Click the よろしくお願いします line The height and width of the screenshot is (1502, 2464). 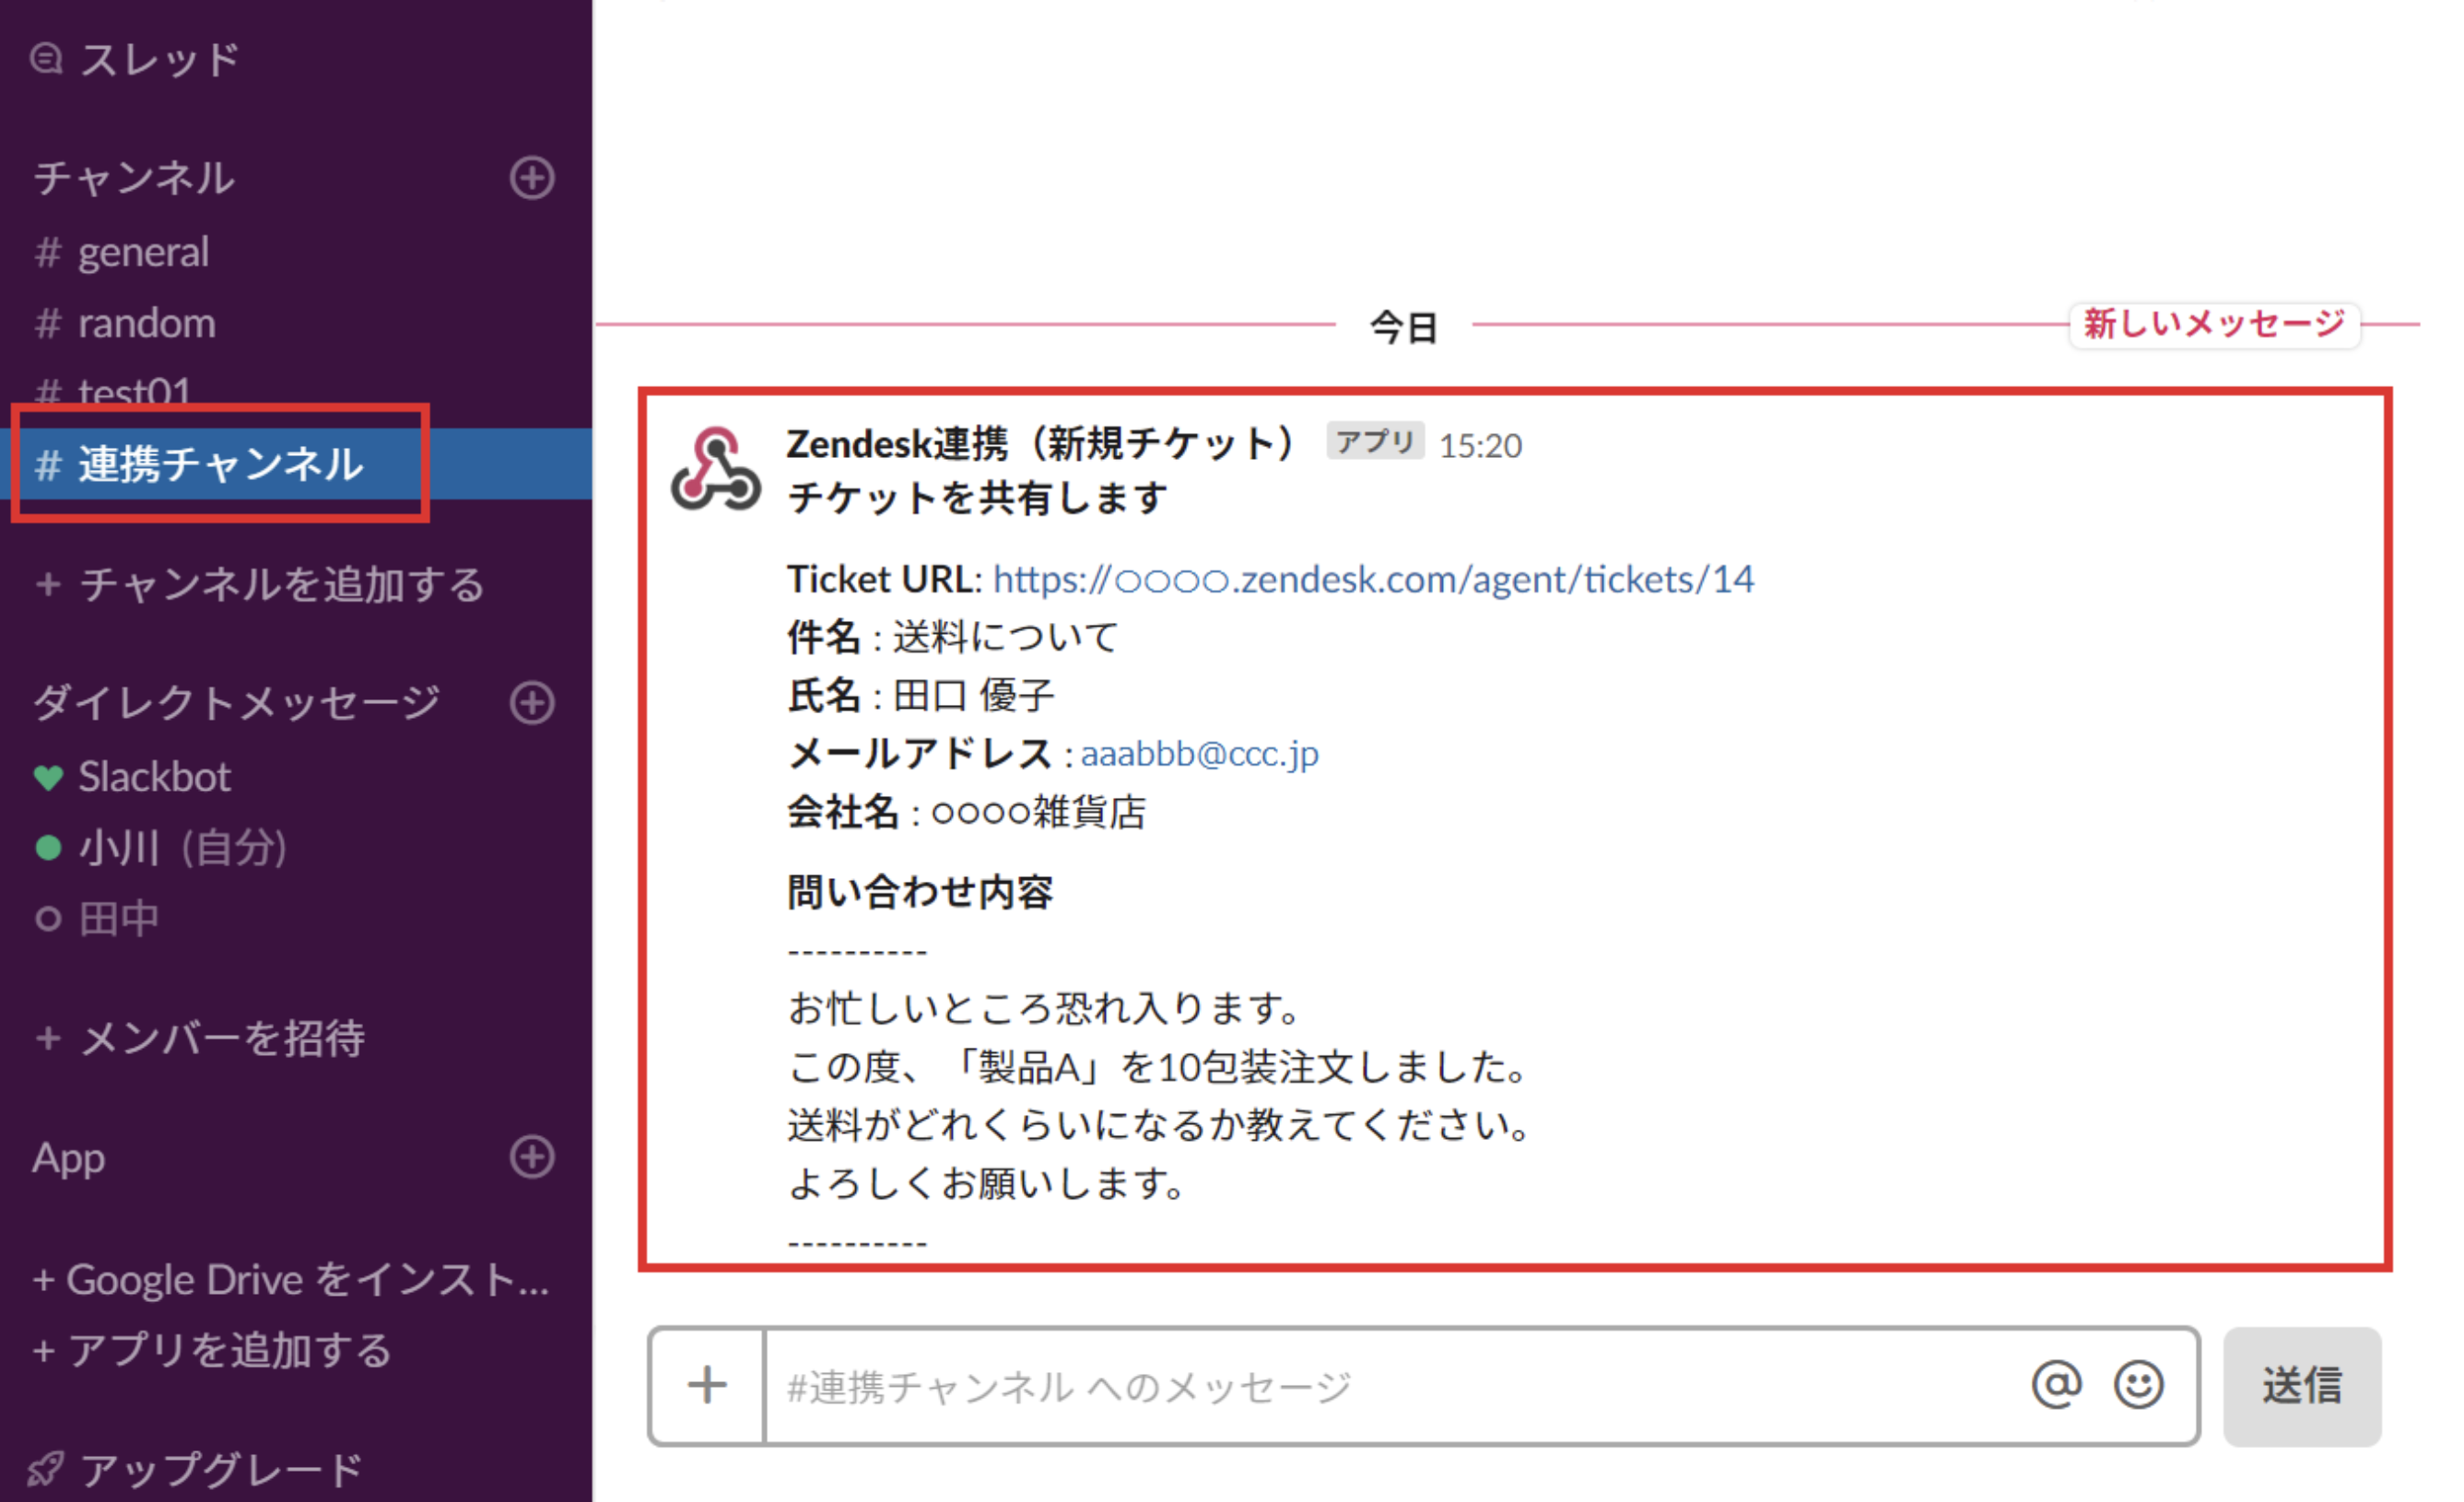click(986, 1184)
